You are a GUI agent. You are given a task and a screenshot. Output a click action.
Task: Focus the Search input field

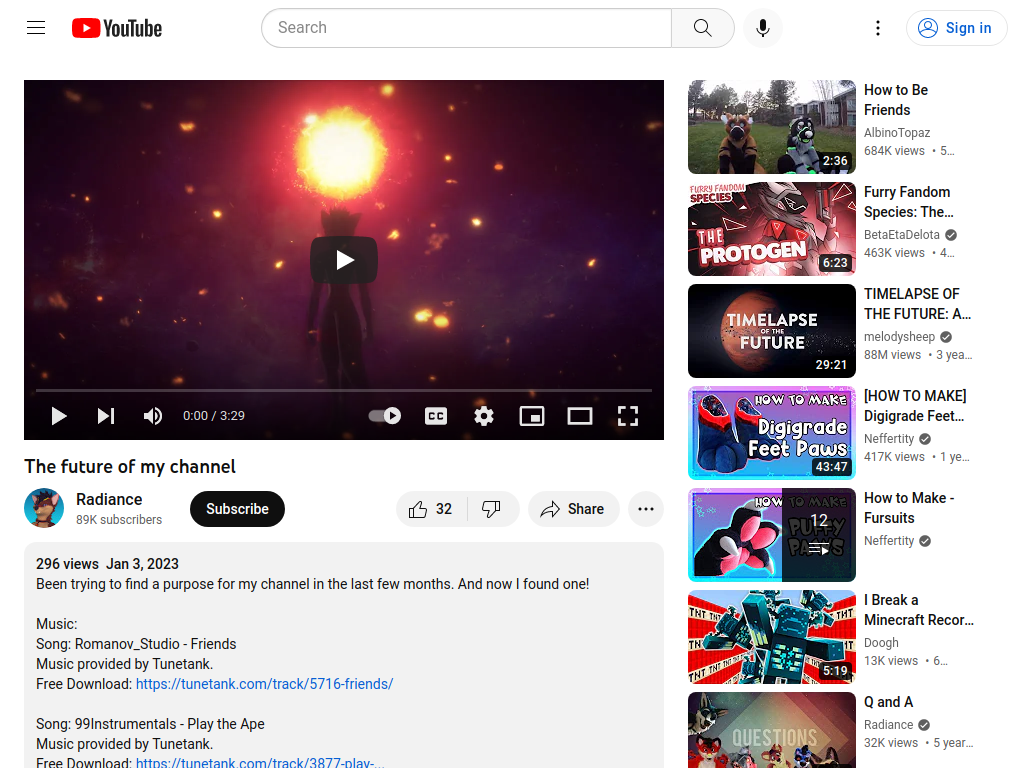point(466,28)
